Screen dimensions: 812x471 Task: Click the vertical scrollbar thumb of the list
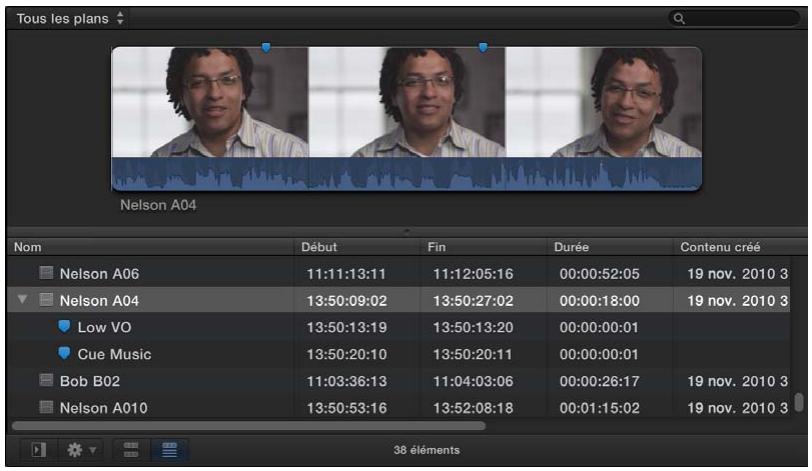tap(799, 402)
